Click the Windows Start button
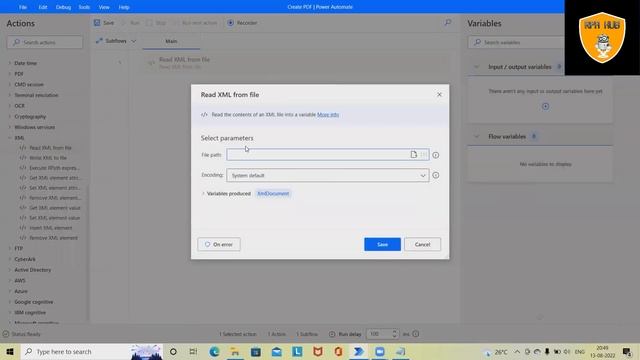 click(x=10, y=351)
